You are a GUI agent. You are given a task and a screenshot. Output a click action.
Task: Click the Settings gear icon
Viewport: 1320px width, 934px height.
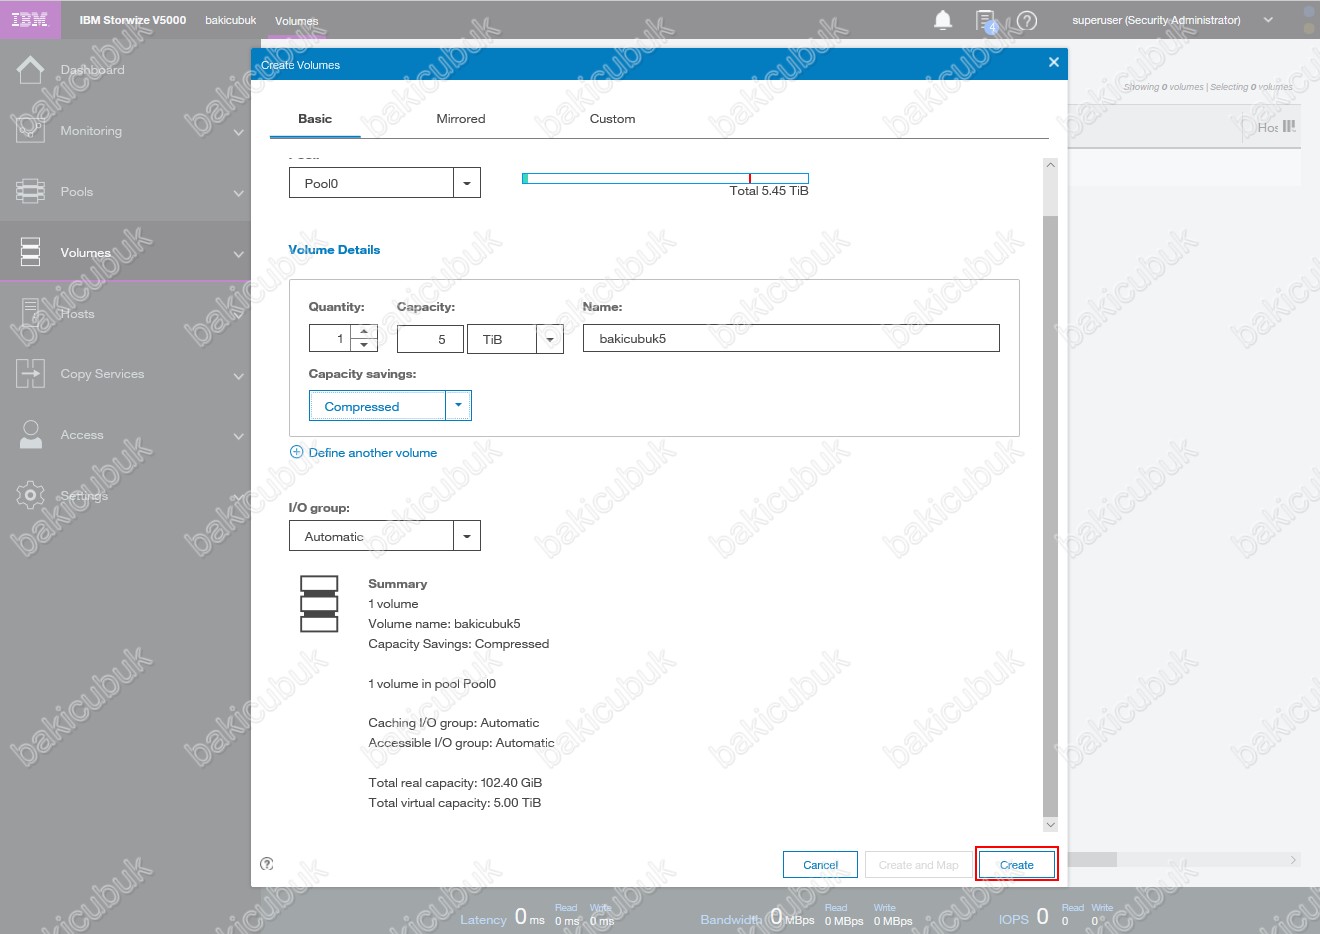(x=31, y=495)
